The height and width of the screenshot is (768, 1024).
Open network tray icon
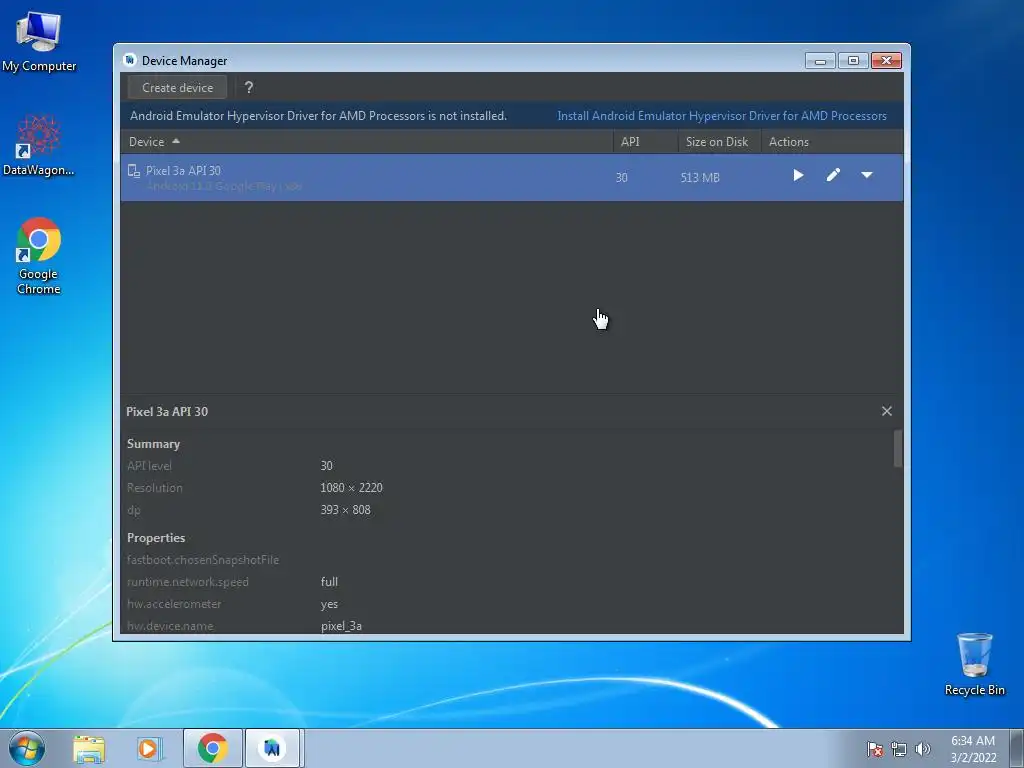pyautogui.click(x=899, y=749)
